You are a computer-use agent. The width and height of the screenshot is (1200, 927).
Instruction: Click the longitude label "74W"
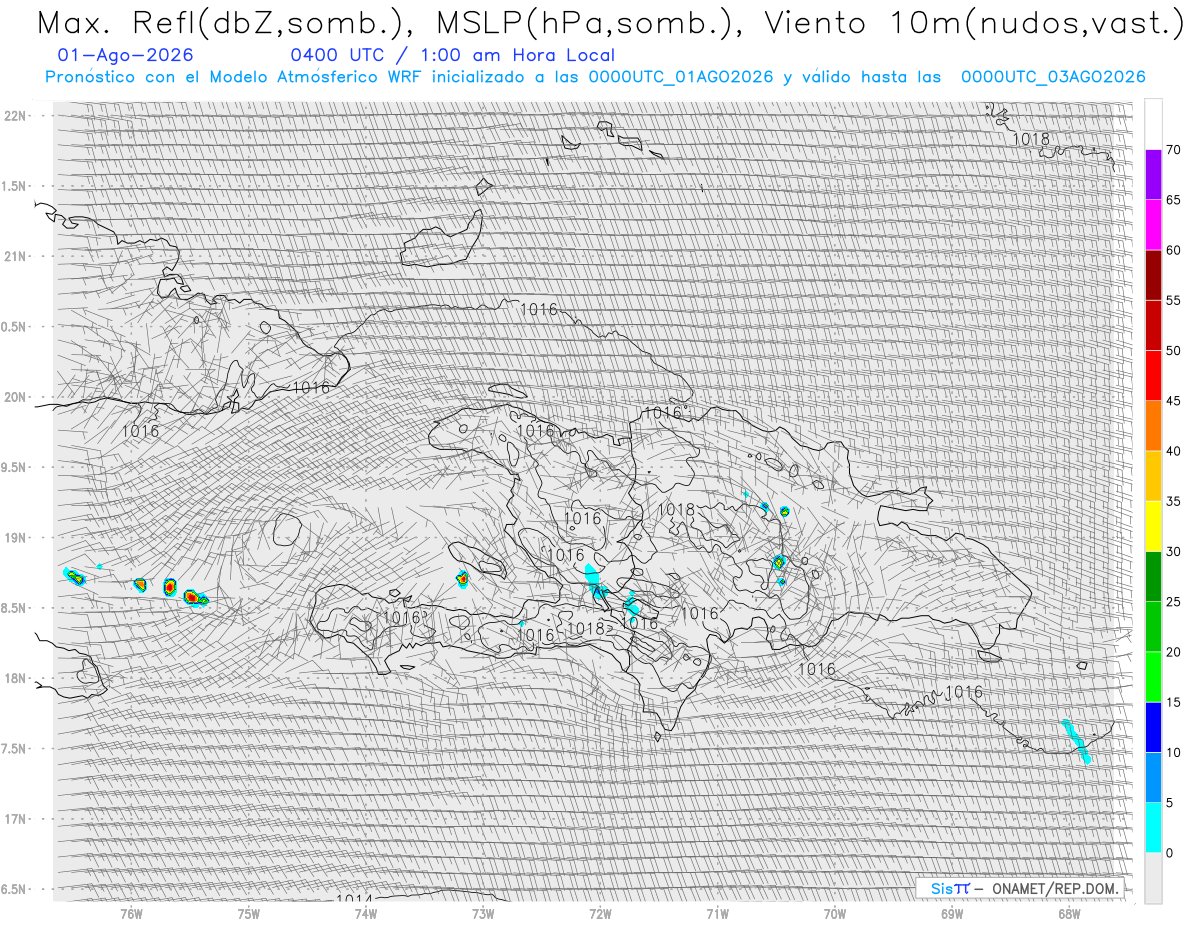click(366, 913)
